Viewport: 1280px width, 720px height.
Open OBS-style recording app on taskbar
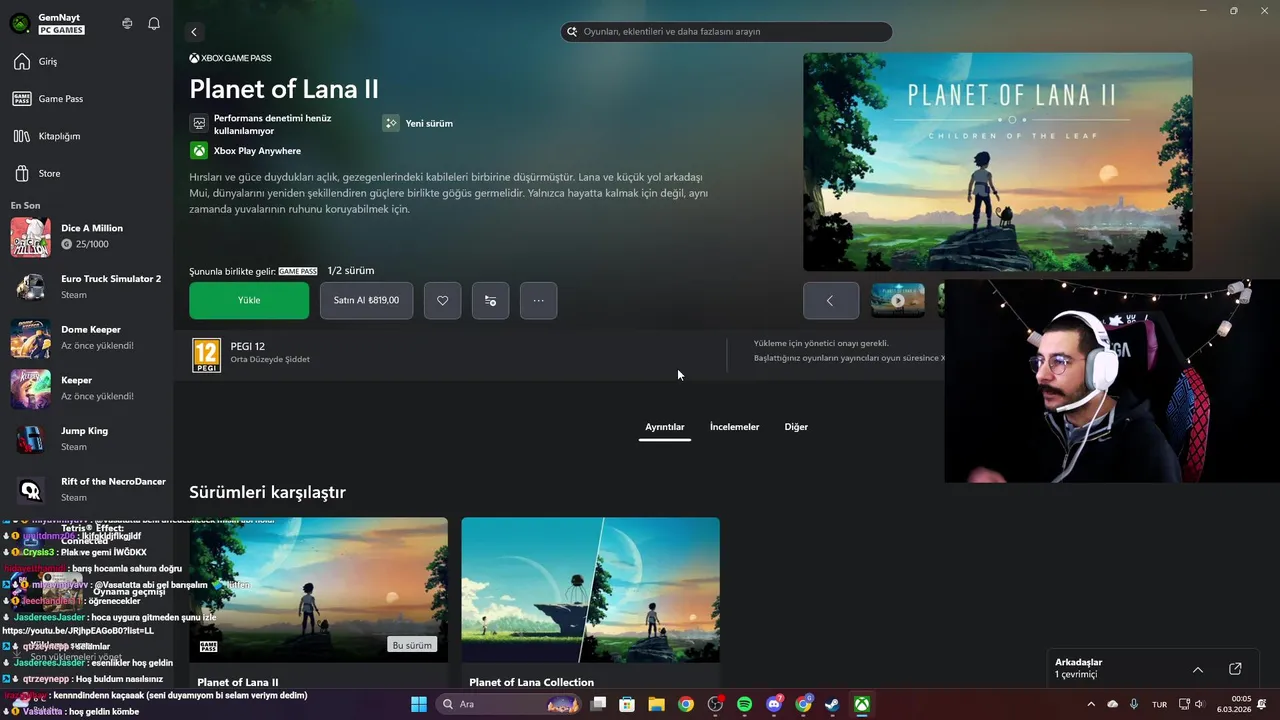tap(715, 704)
